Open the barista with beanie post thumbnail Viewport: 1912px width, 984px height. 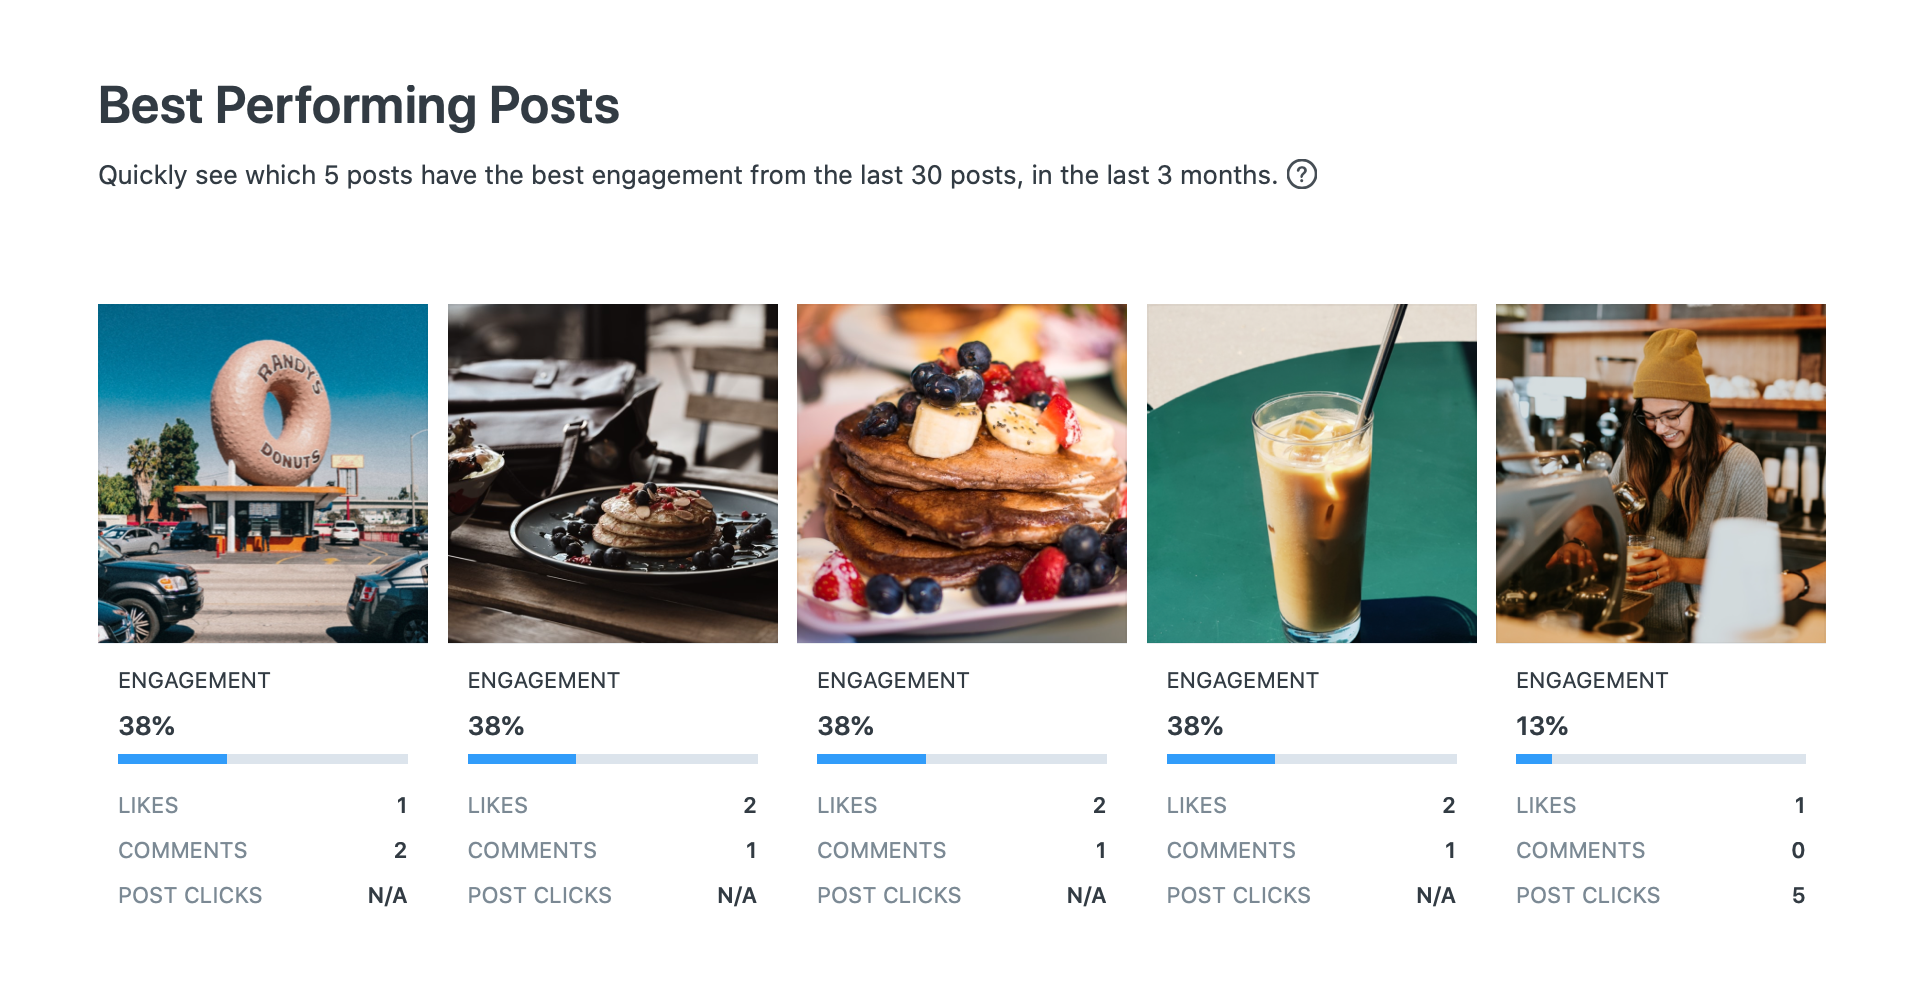point(1661,473)
